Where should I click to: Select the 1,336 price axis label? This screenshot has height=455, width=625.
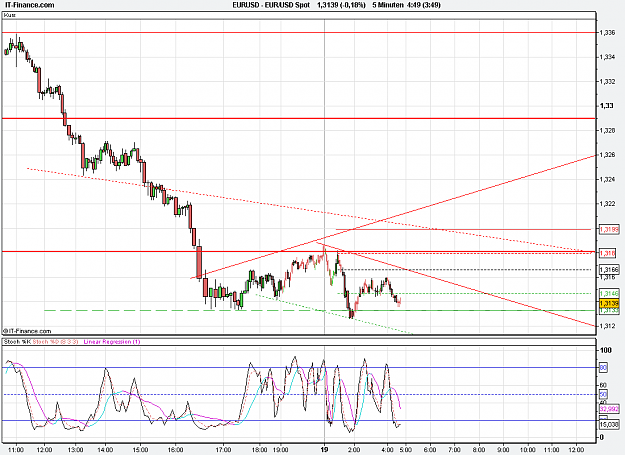pos(607,32)
